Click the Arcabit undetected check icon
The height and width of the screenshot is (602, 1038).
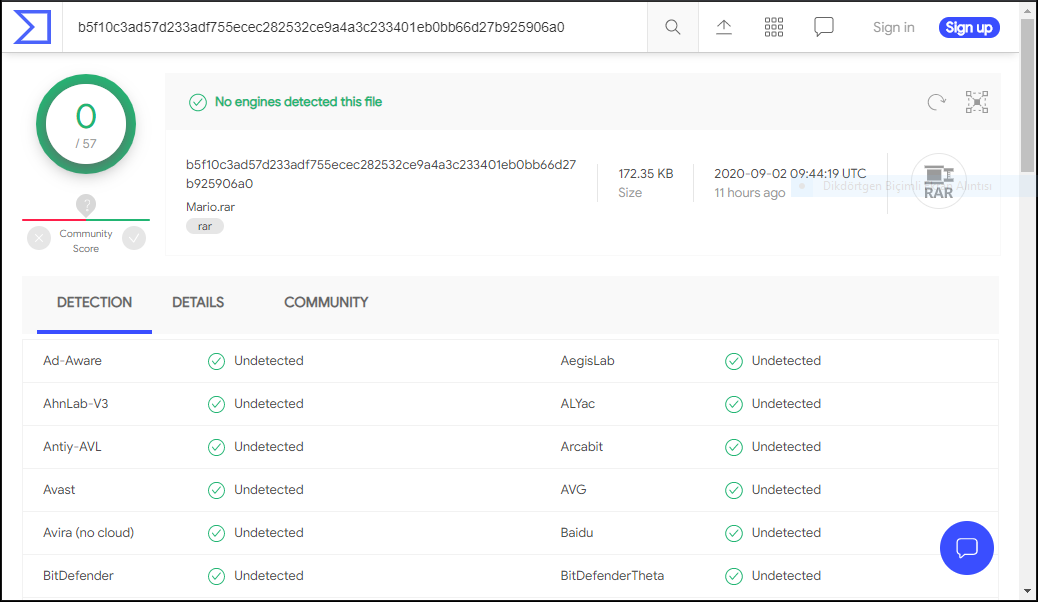pyautogui.click(x=733, y=447)
